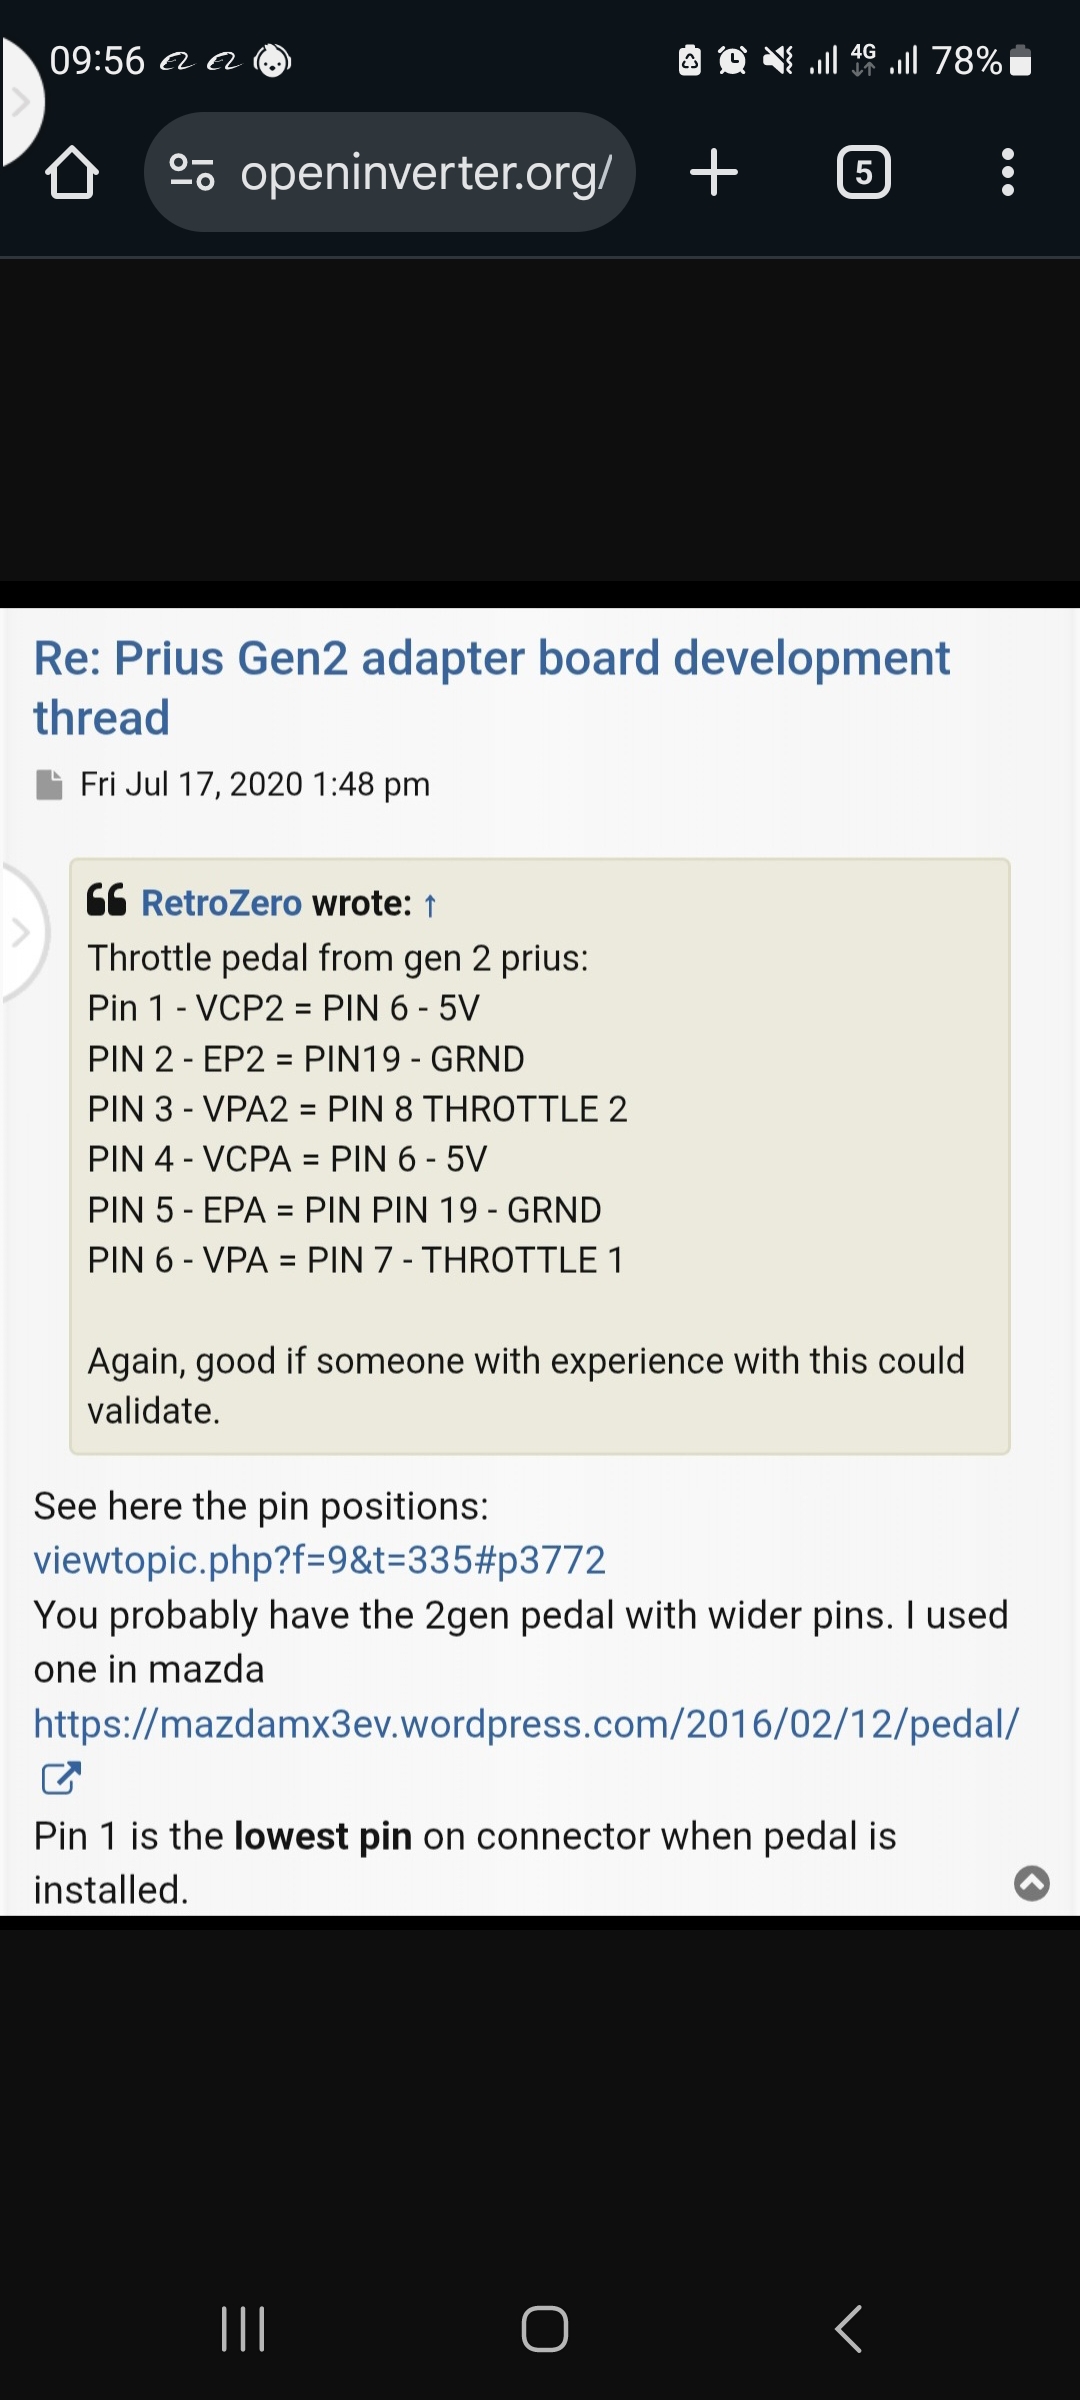Tap the Android recent apps button

pyautogui.click(x=243, y=2328)
